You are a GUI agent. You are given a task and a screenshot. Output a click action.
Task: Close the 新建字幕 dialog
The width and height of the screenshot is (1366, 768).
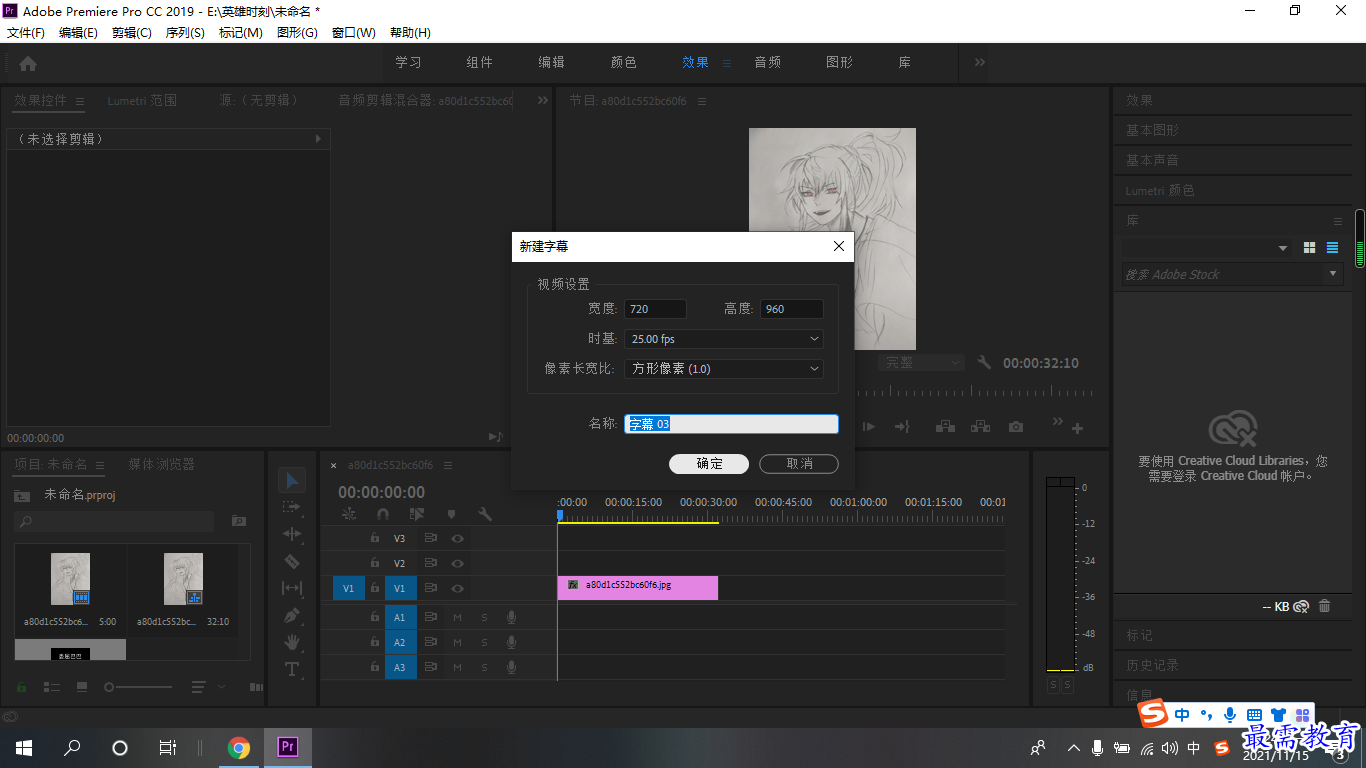[839, 246]
